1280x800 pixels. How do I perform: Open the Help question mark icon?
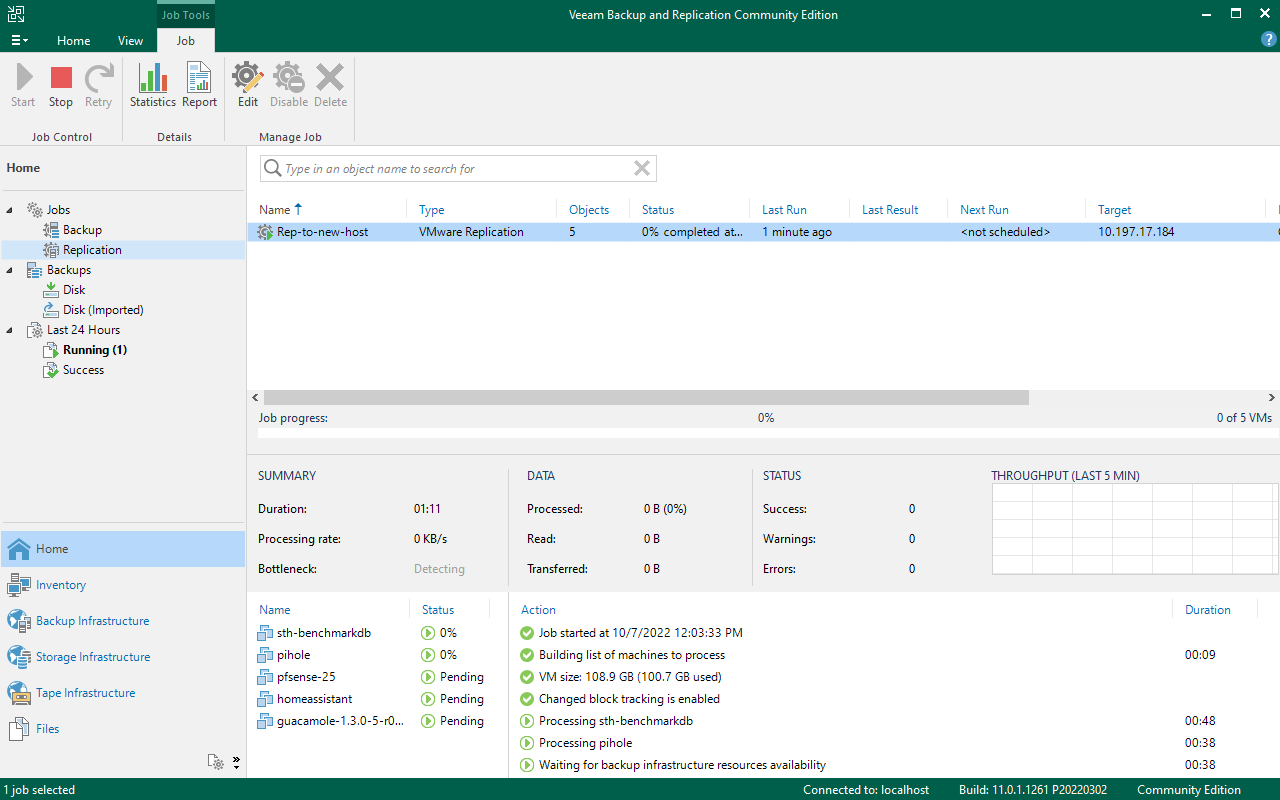1268,40
